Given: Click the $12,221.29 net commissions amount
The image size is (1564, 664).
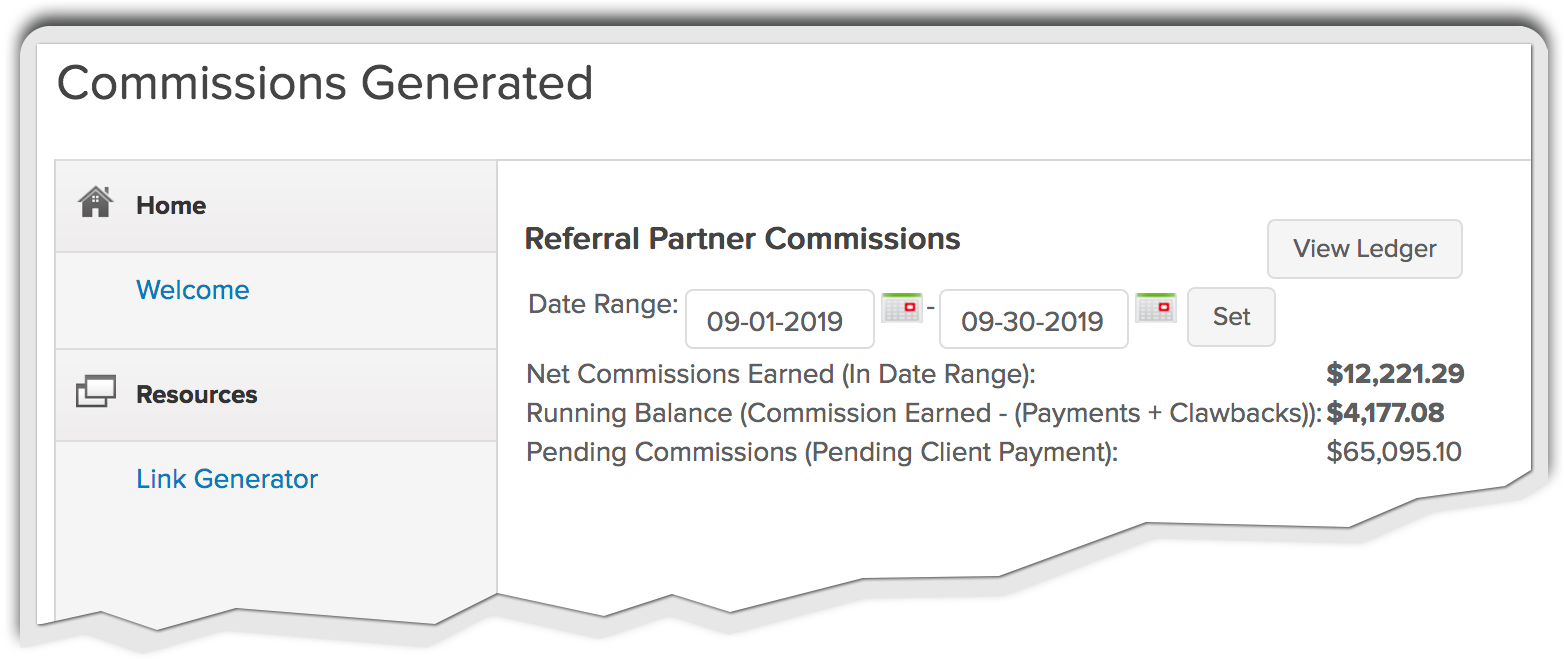Looking at the screenshot, I should [x=1395, y=374].
